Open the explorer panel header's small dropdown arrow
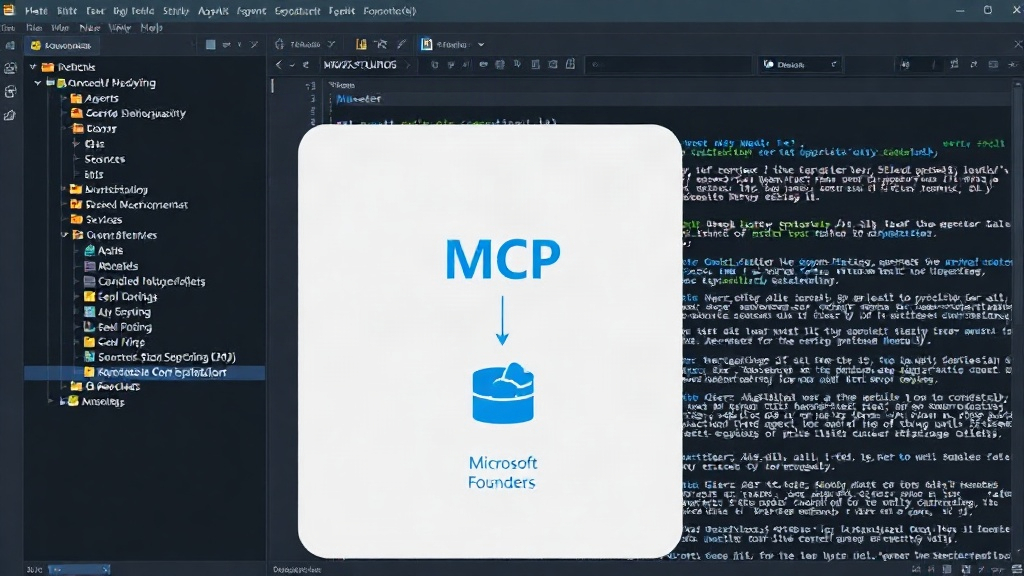The image size is (1024, 576). tap(239, 44)
